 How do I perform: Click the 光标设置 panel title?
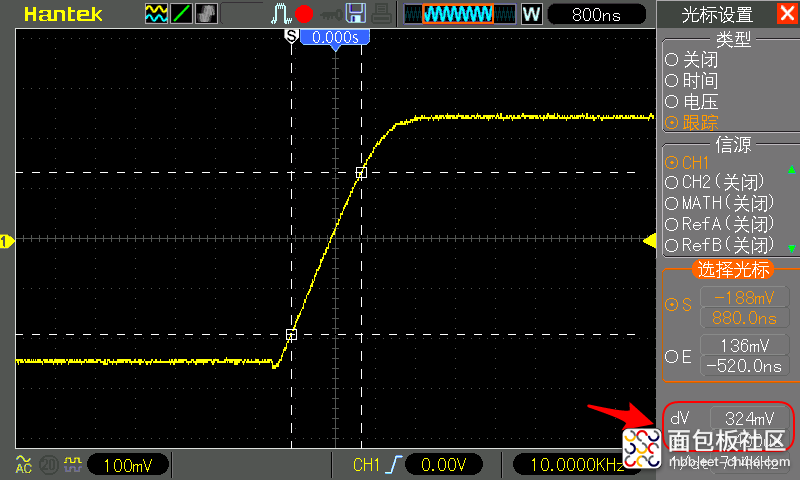point(717,14)
